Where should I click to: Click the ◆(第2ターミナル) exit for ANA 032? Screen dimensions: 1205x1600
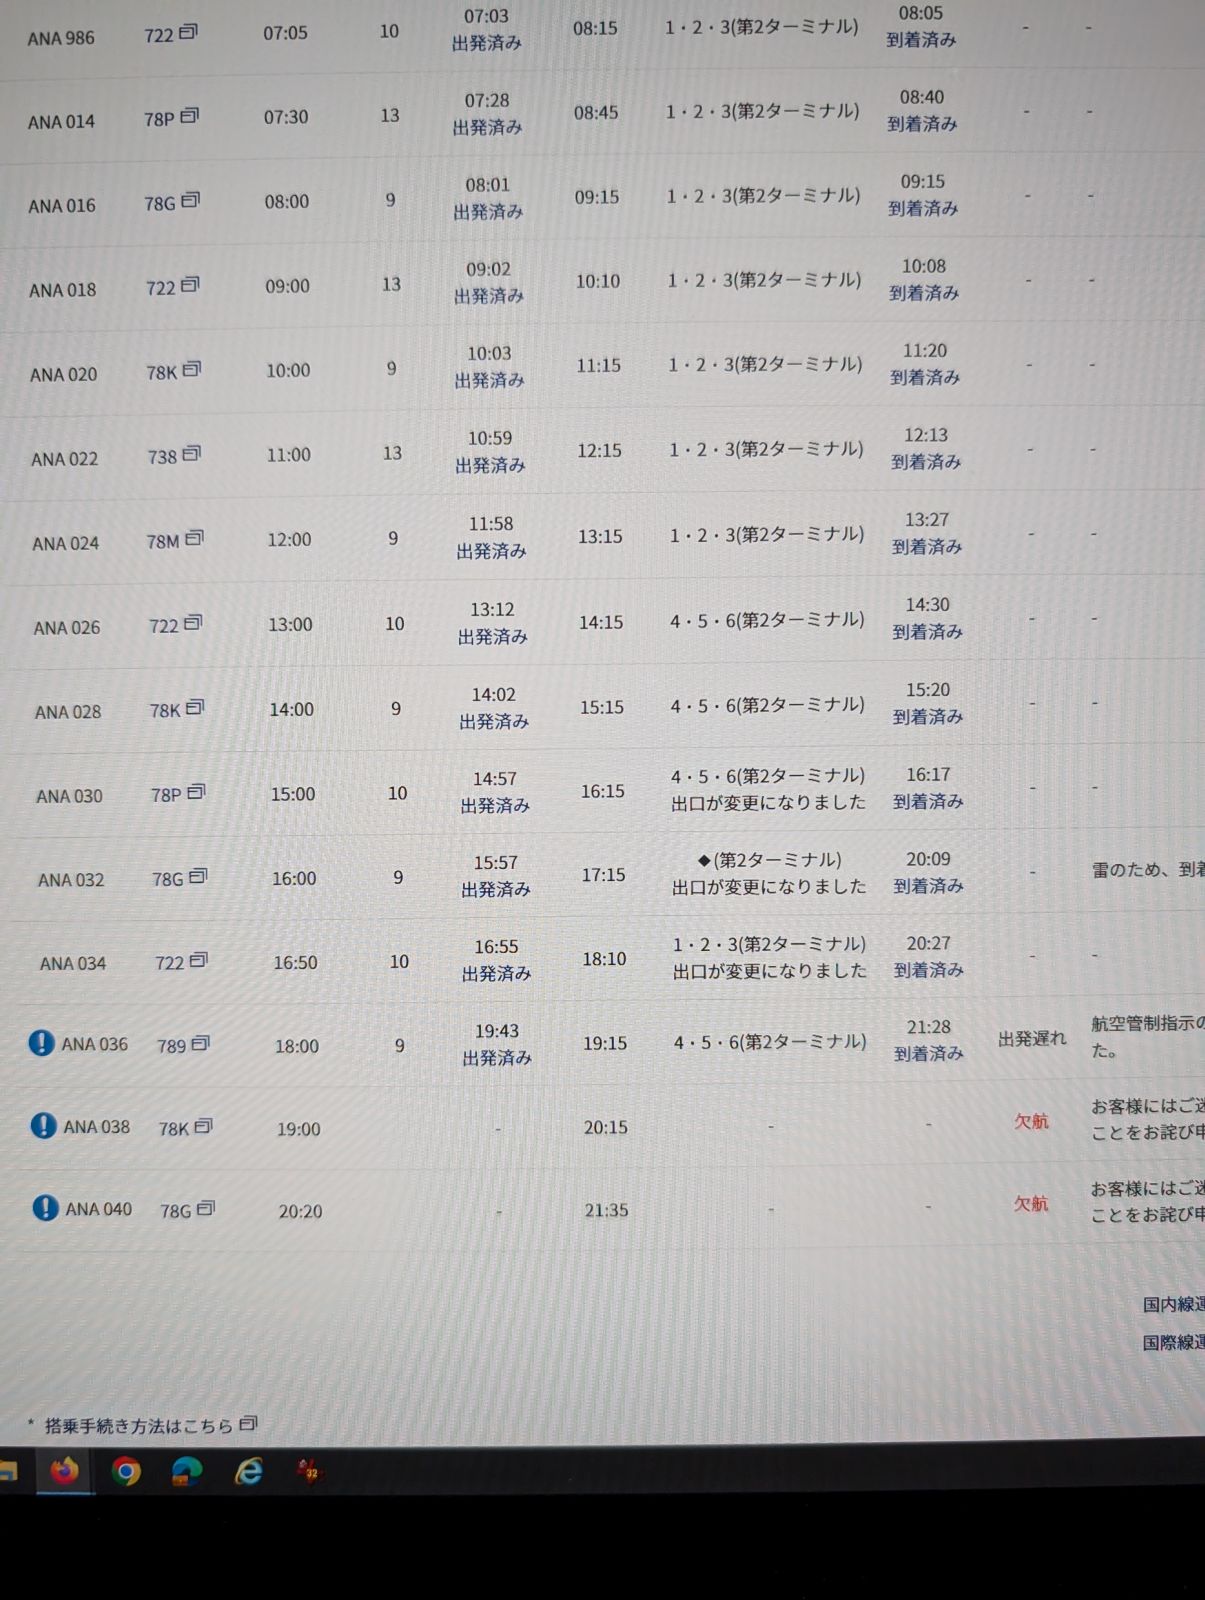(769, 860)
